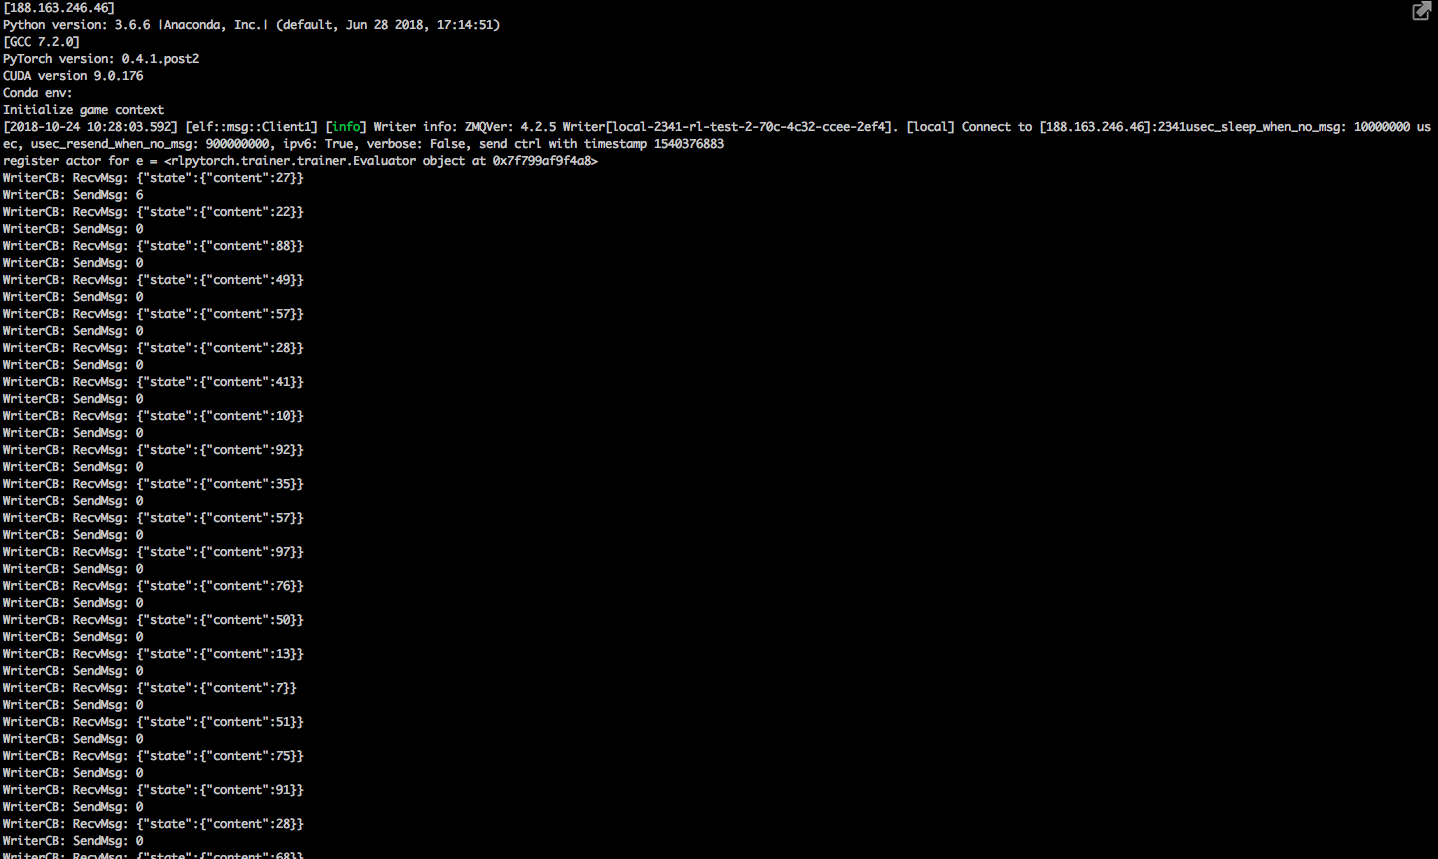Click the RecvMsg line with content 76
1438x859 pixels.
[153, 586]
